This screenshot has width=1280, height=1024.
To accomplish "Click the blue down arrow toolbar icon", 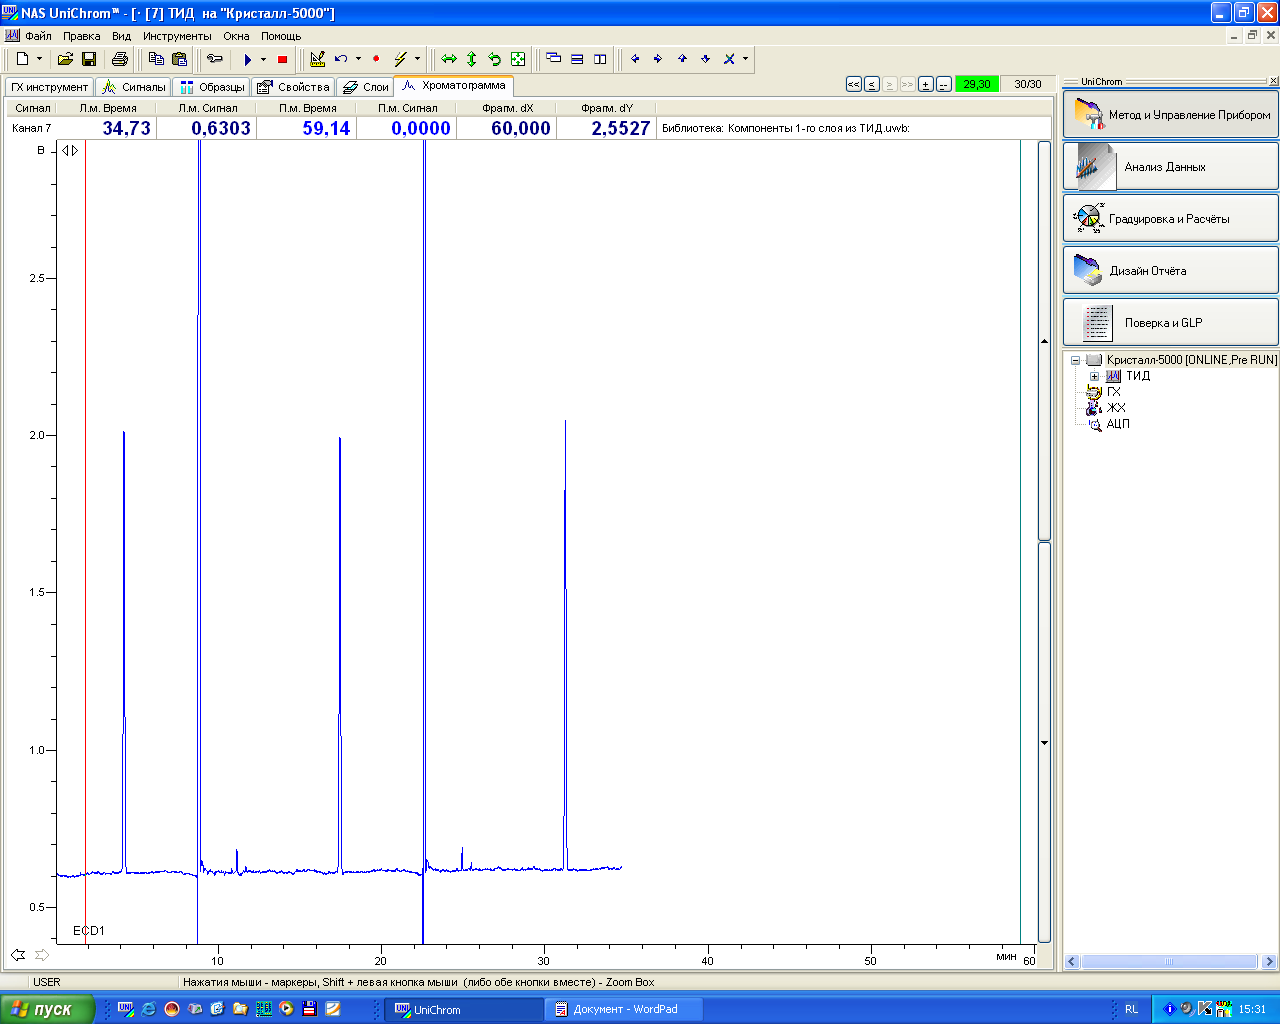I will (x=706, y=59).
